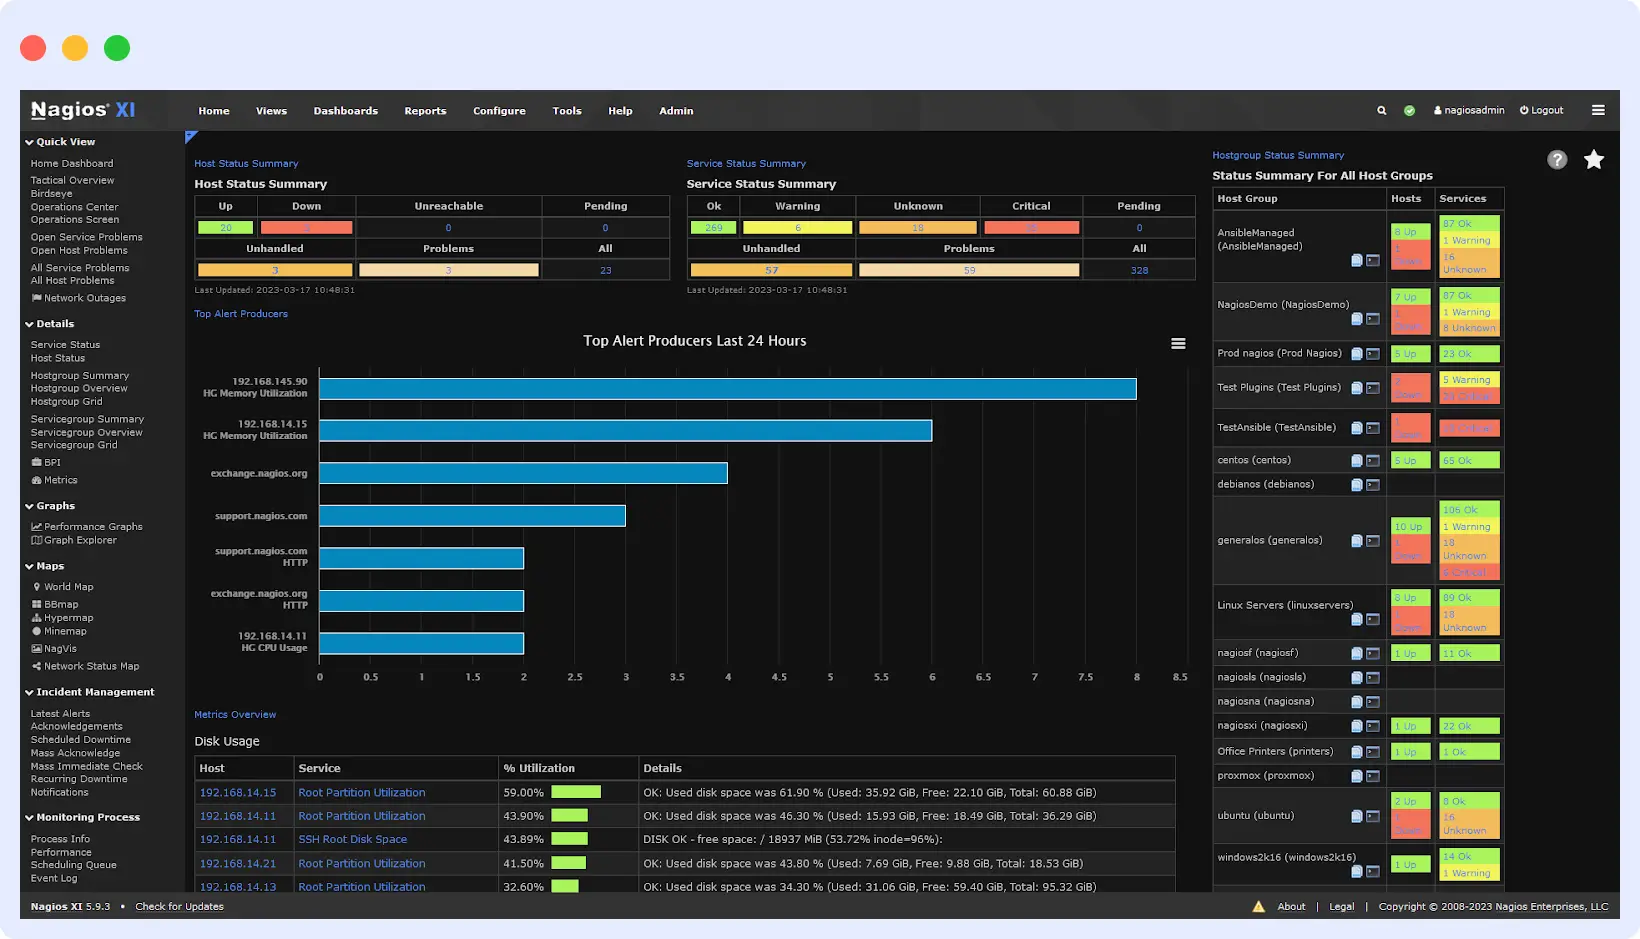Open the Admin menu
Image resolution: width=1640 pixels, height=939 pixels.
click(x=676, y=110)
